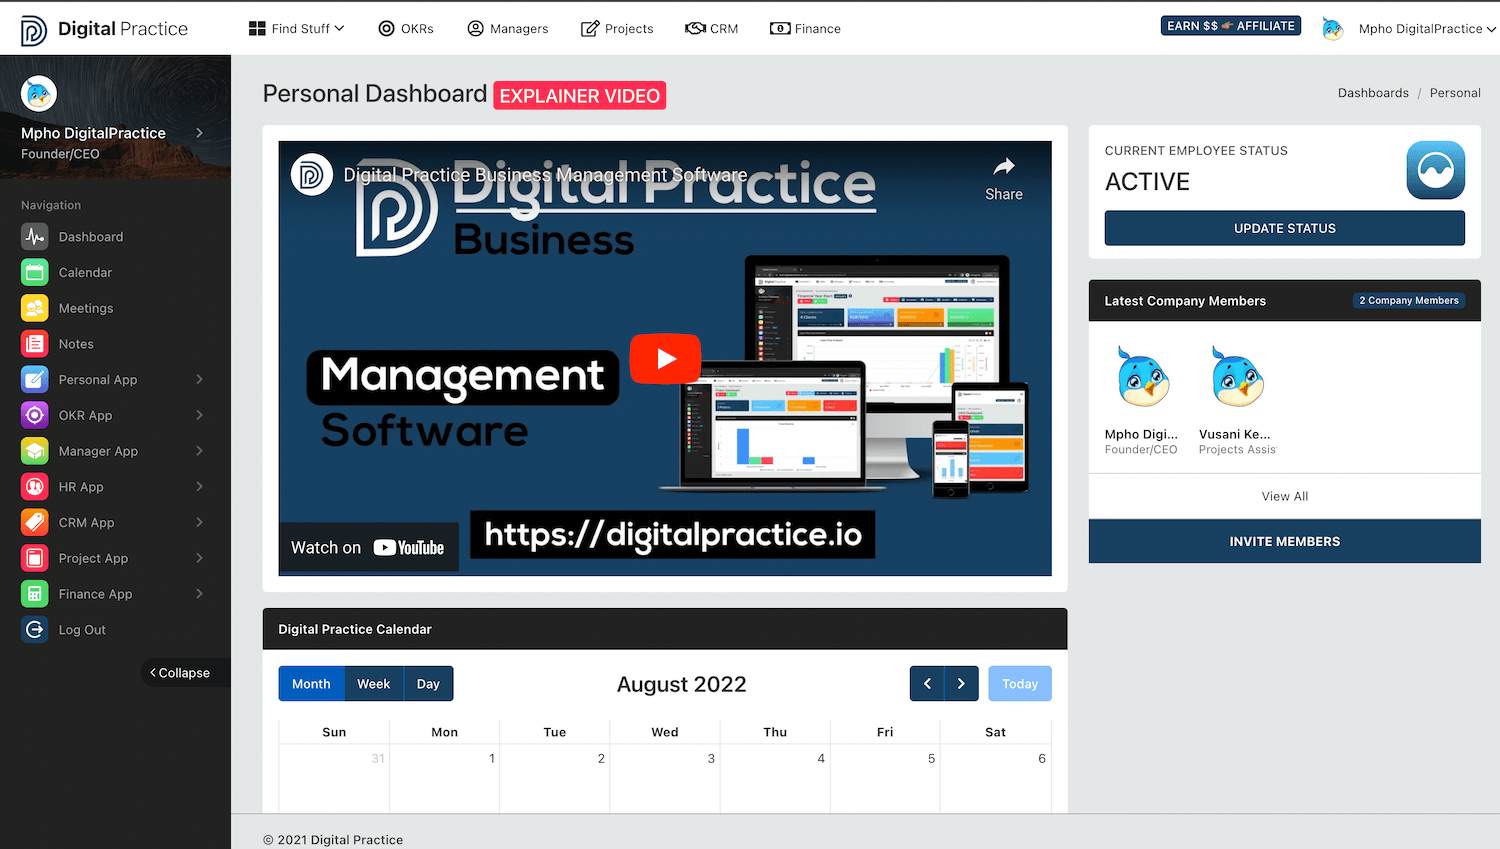Switch calendar to Month view

coord(311,684)
